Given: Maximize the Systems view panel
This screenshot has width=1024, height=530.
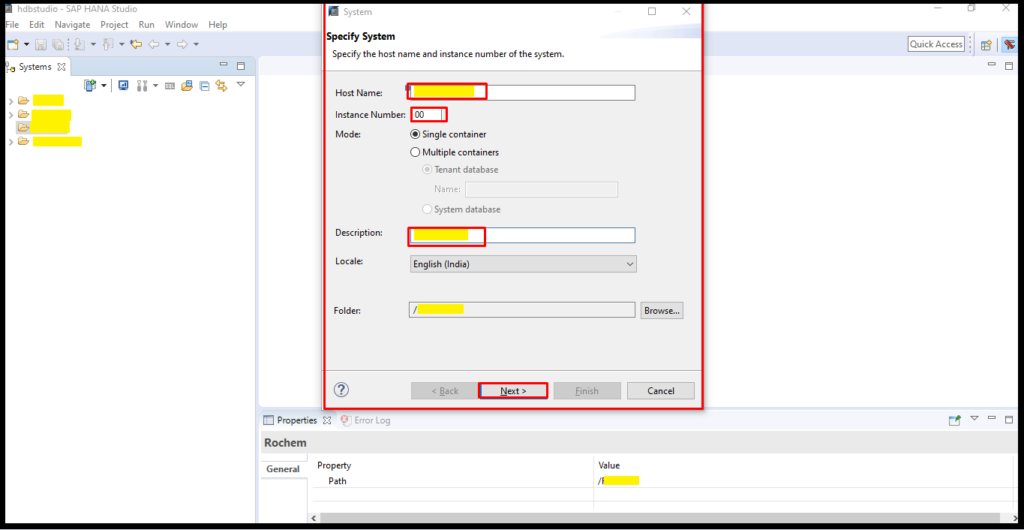Looking at the screenshot, I should pyautogui.click(x=240, y=66).
